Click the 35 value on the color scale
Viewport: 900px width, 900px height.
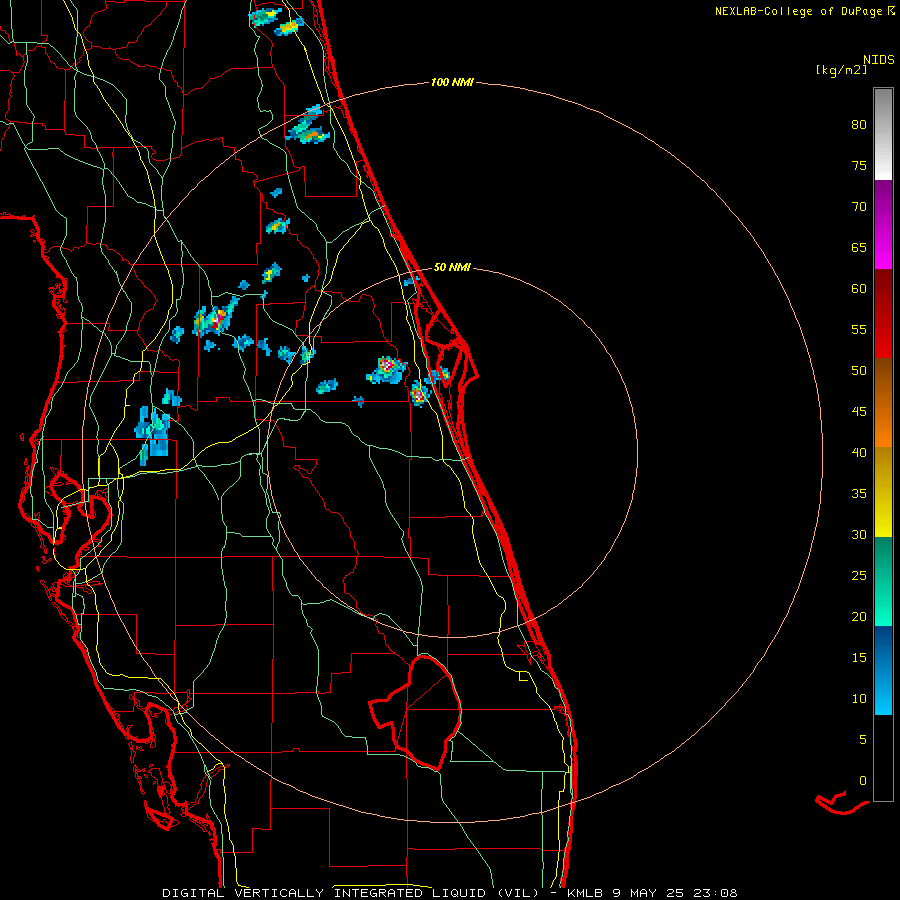click(x=859, y=494)
